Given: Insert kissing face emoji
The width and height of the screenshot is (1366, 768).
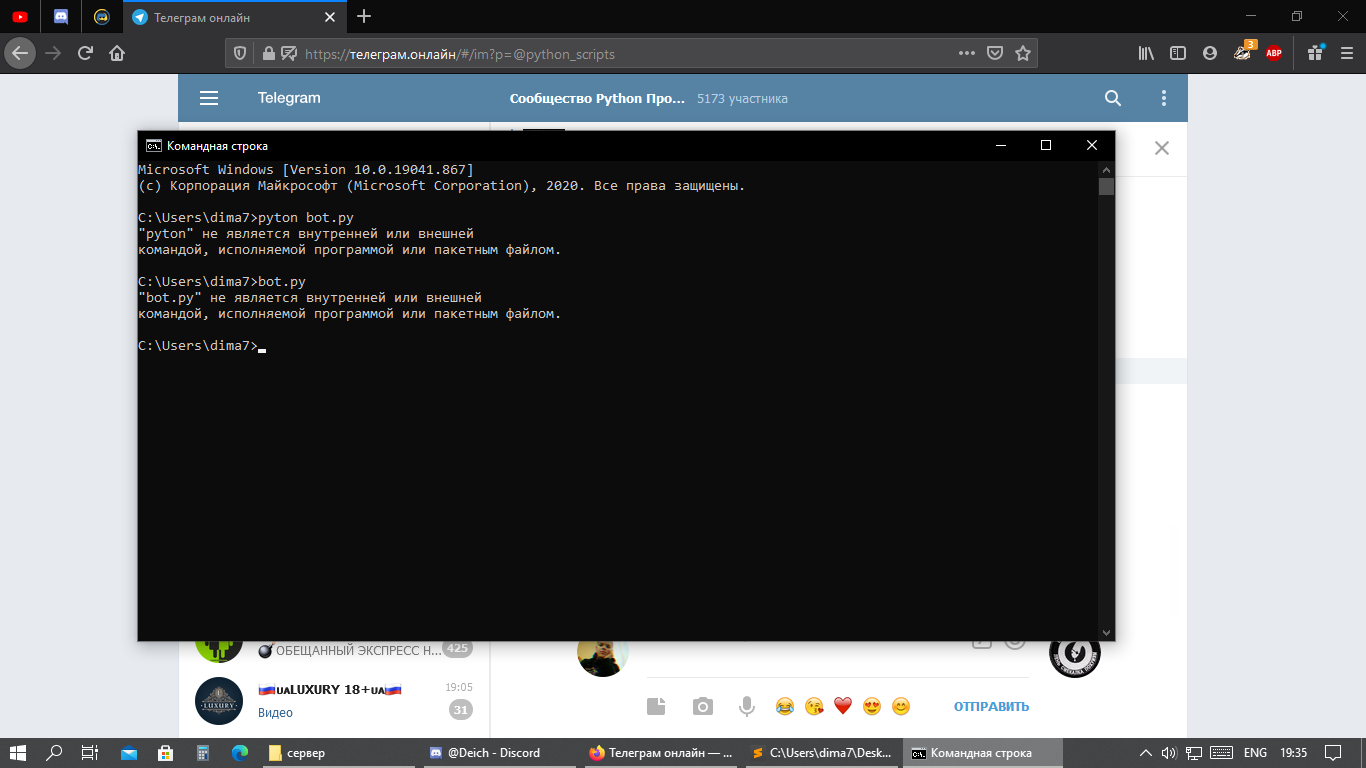Looking at the screenshot, I should pos(814,707).
